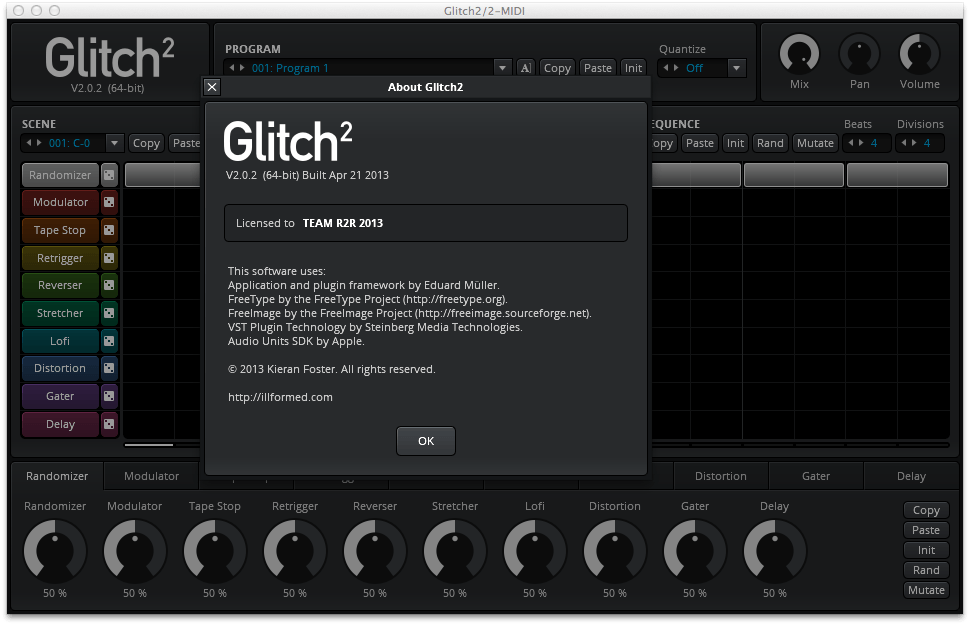The image size is (970, 625).
Task: Click bottom-right Init button
Action: click(926, 550)
